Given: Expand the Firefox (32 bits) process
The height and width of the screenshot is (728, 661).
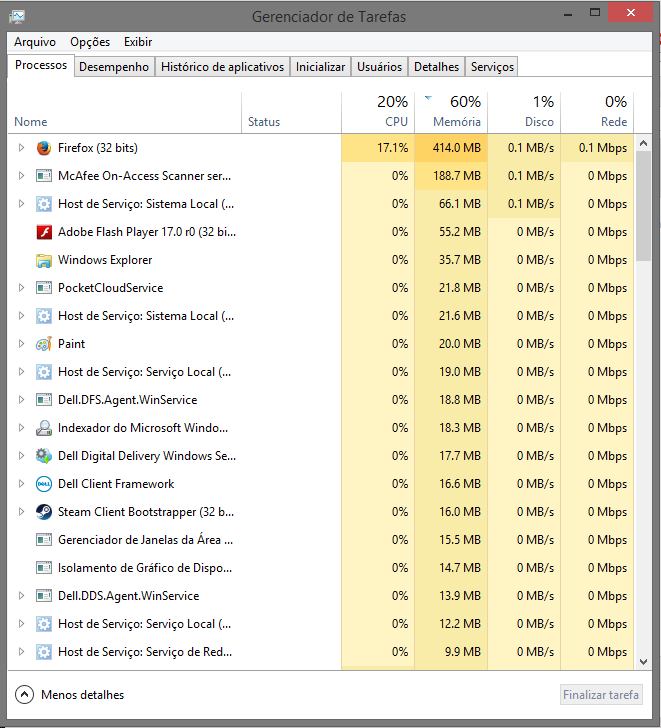Looking at the screenshot, I should (21, 148).
